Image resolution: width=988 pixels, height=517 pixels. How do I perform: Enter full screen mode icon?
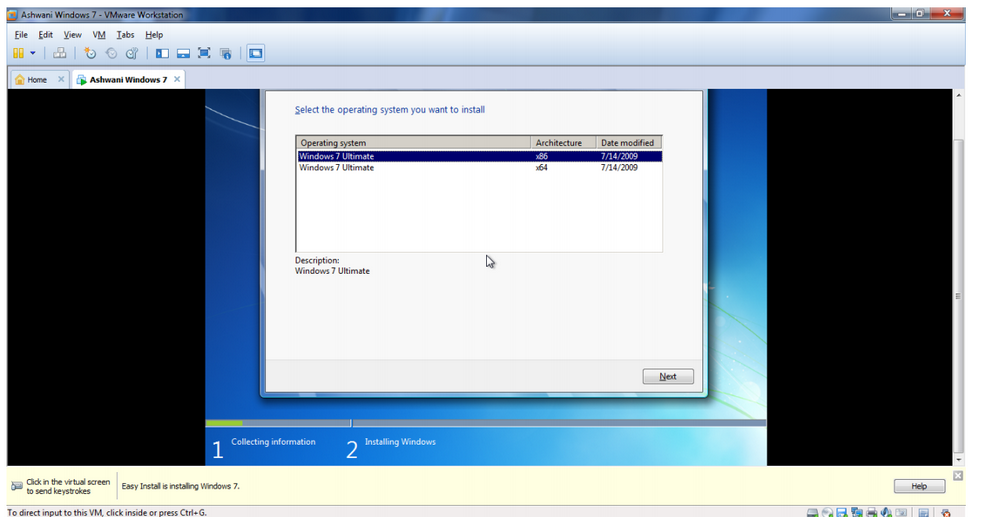tap(204, 54)
